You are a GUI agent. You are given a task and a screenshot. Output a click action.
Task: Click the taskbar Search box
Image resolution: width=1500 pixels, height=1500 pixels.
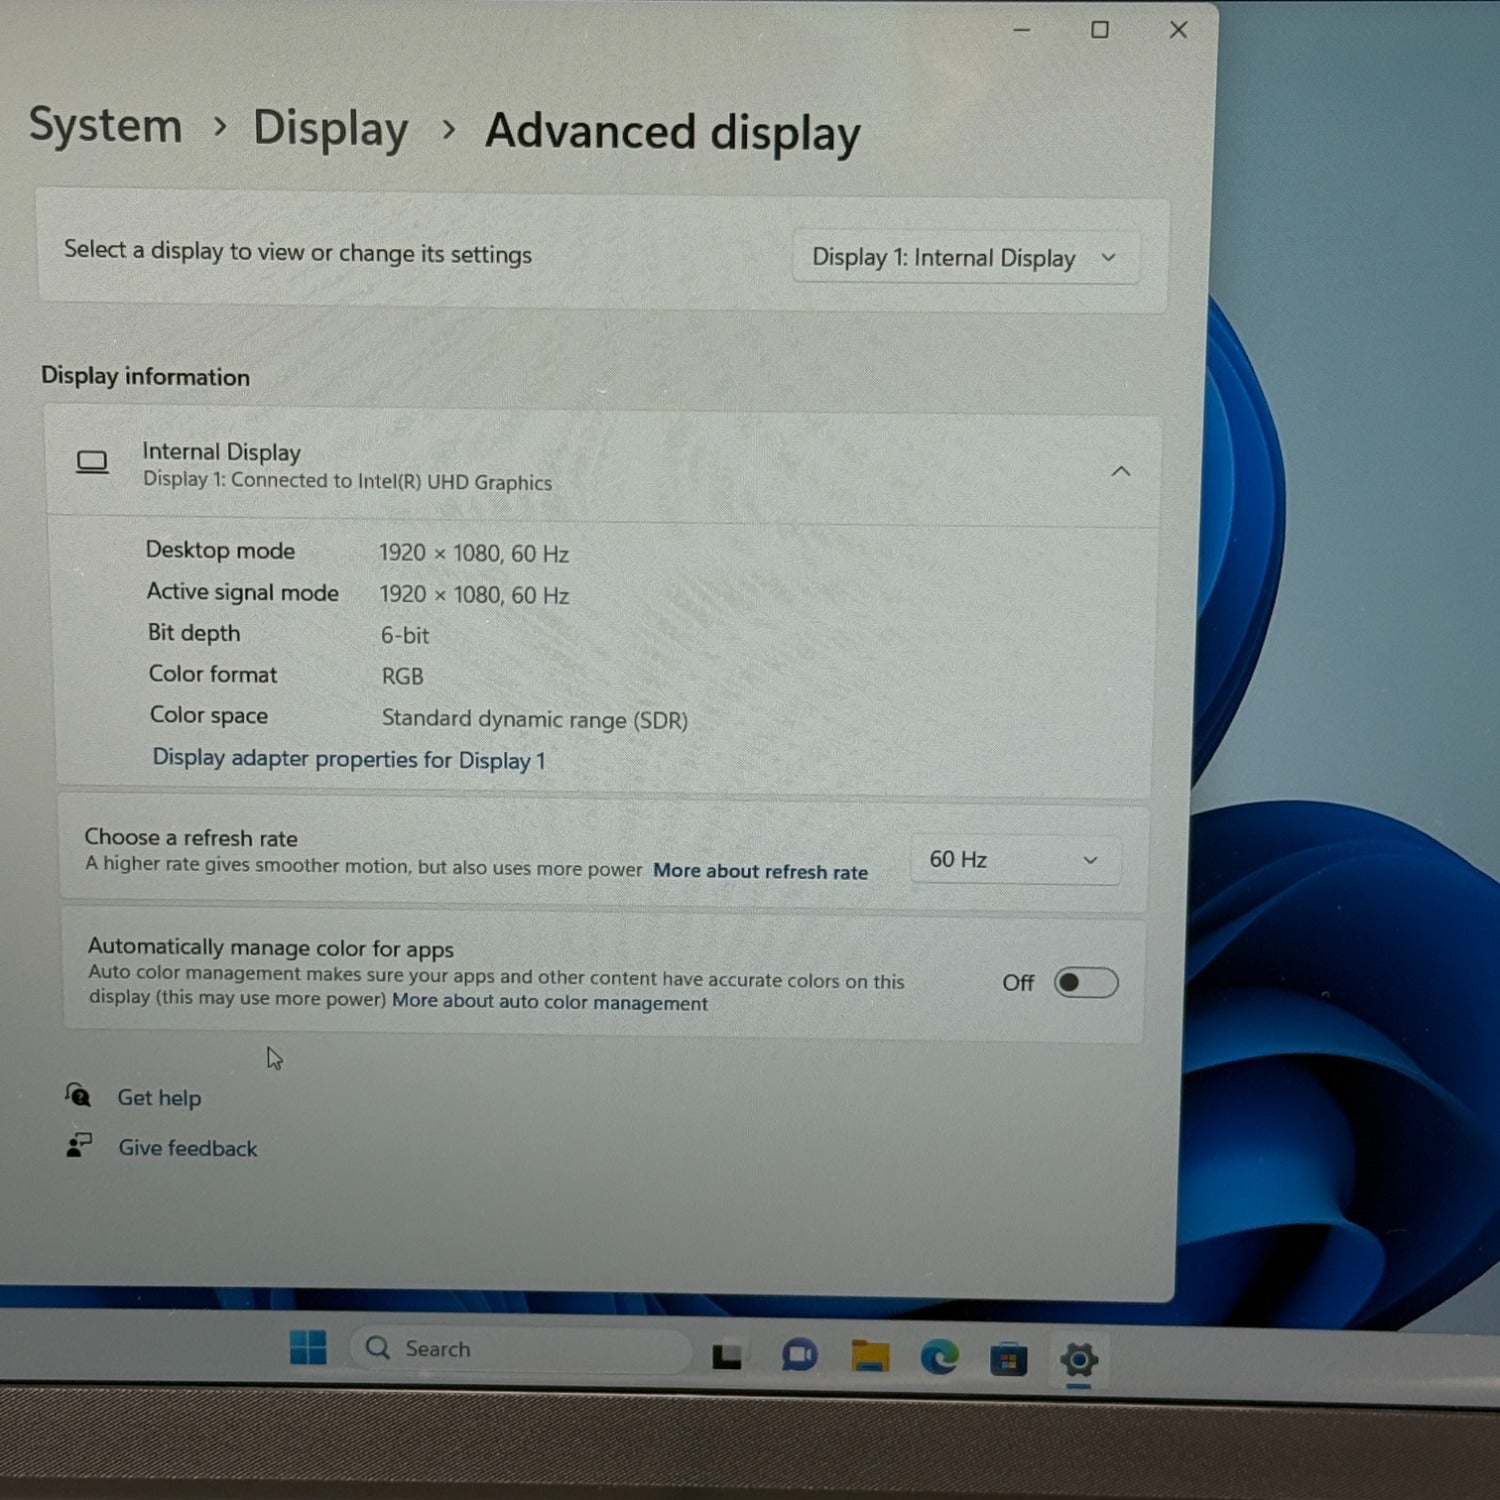[x=520, y=1350]
